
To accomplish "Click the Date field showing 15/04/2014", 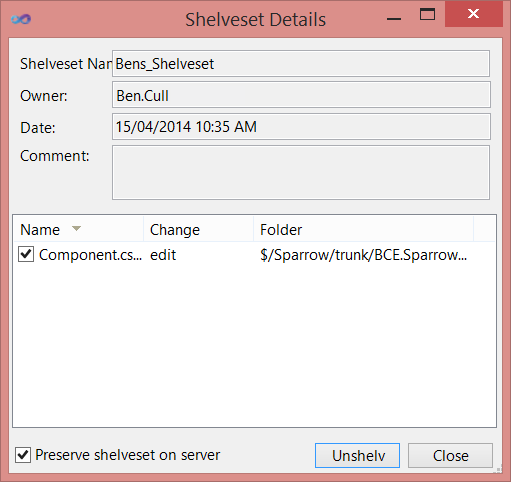I will click(301, 127).
